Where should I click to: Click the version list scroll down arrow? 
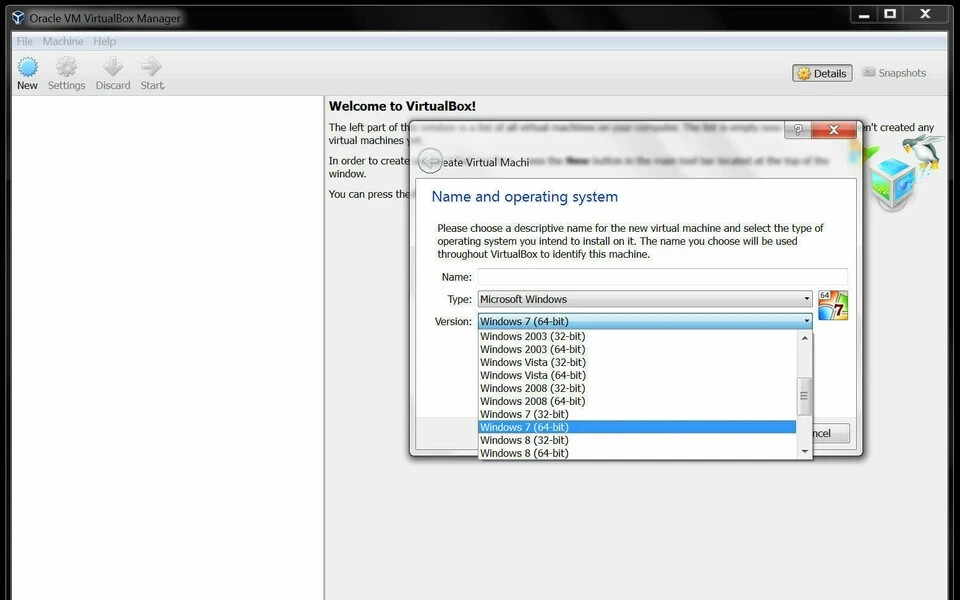coord(804,452)
